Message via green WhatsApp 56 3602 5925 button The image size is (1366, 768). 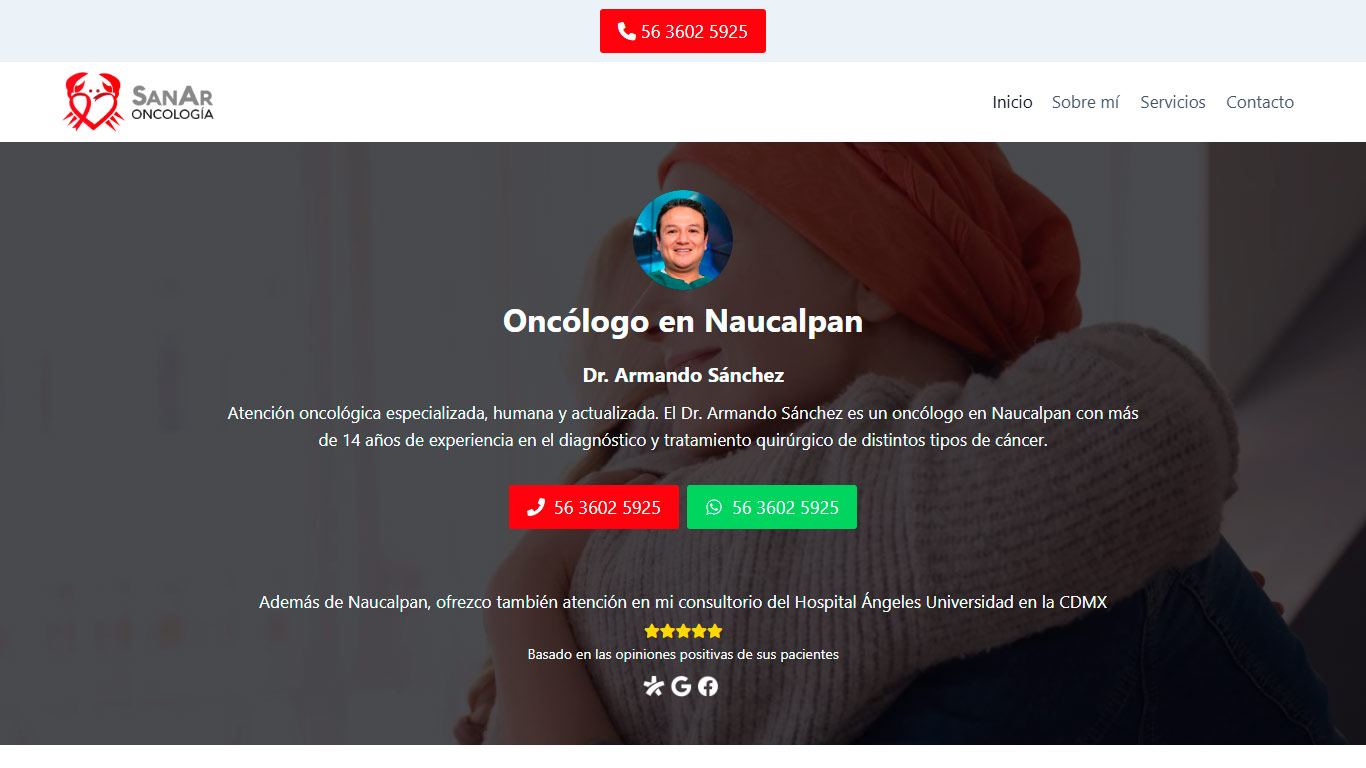click(772, 507)
